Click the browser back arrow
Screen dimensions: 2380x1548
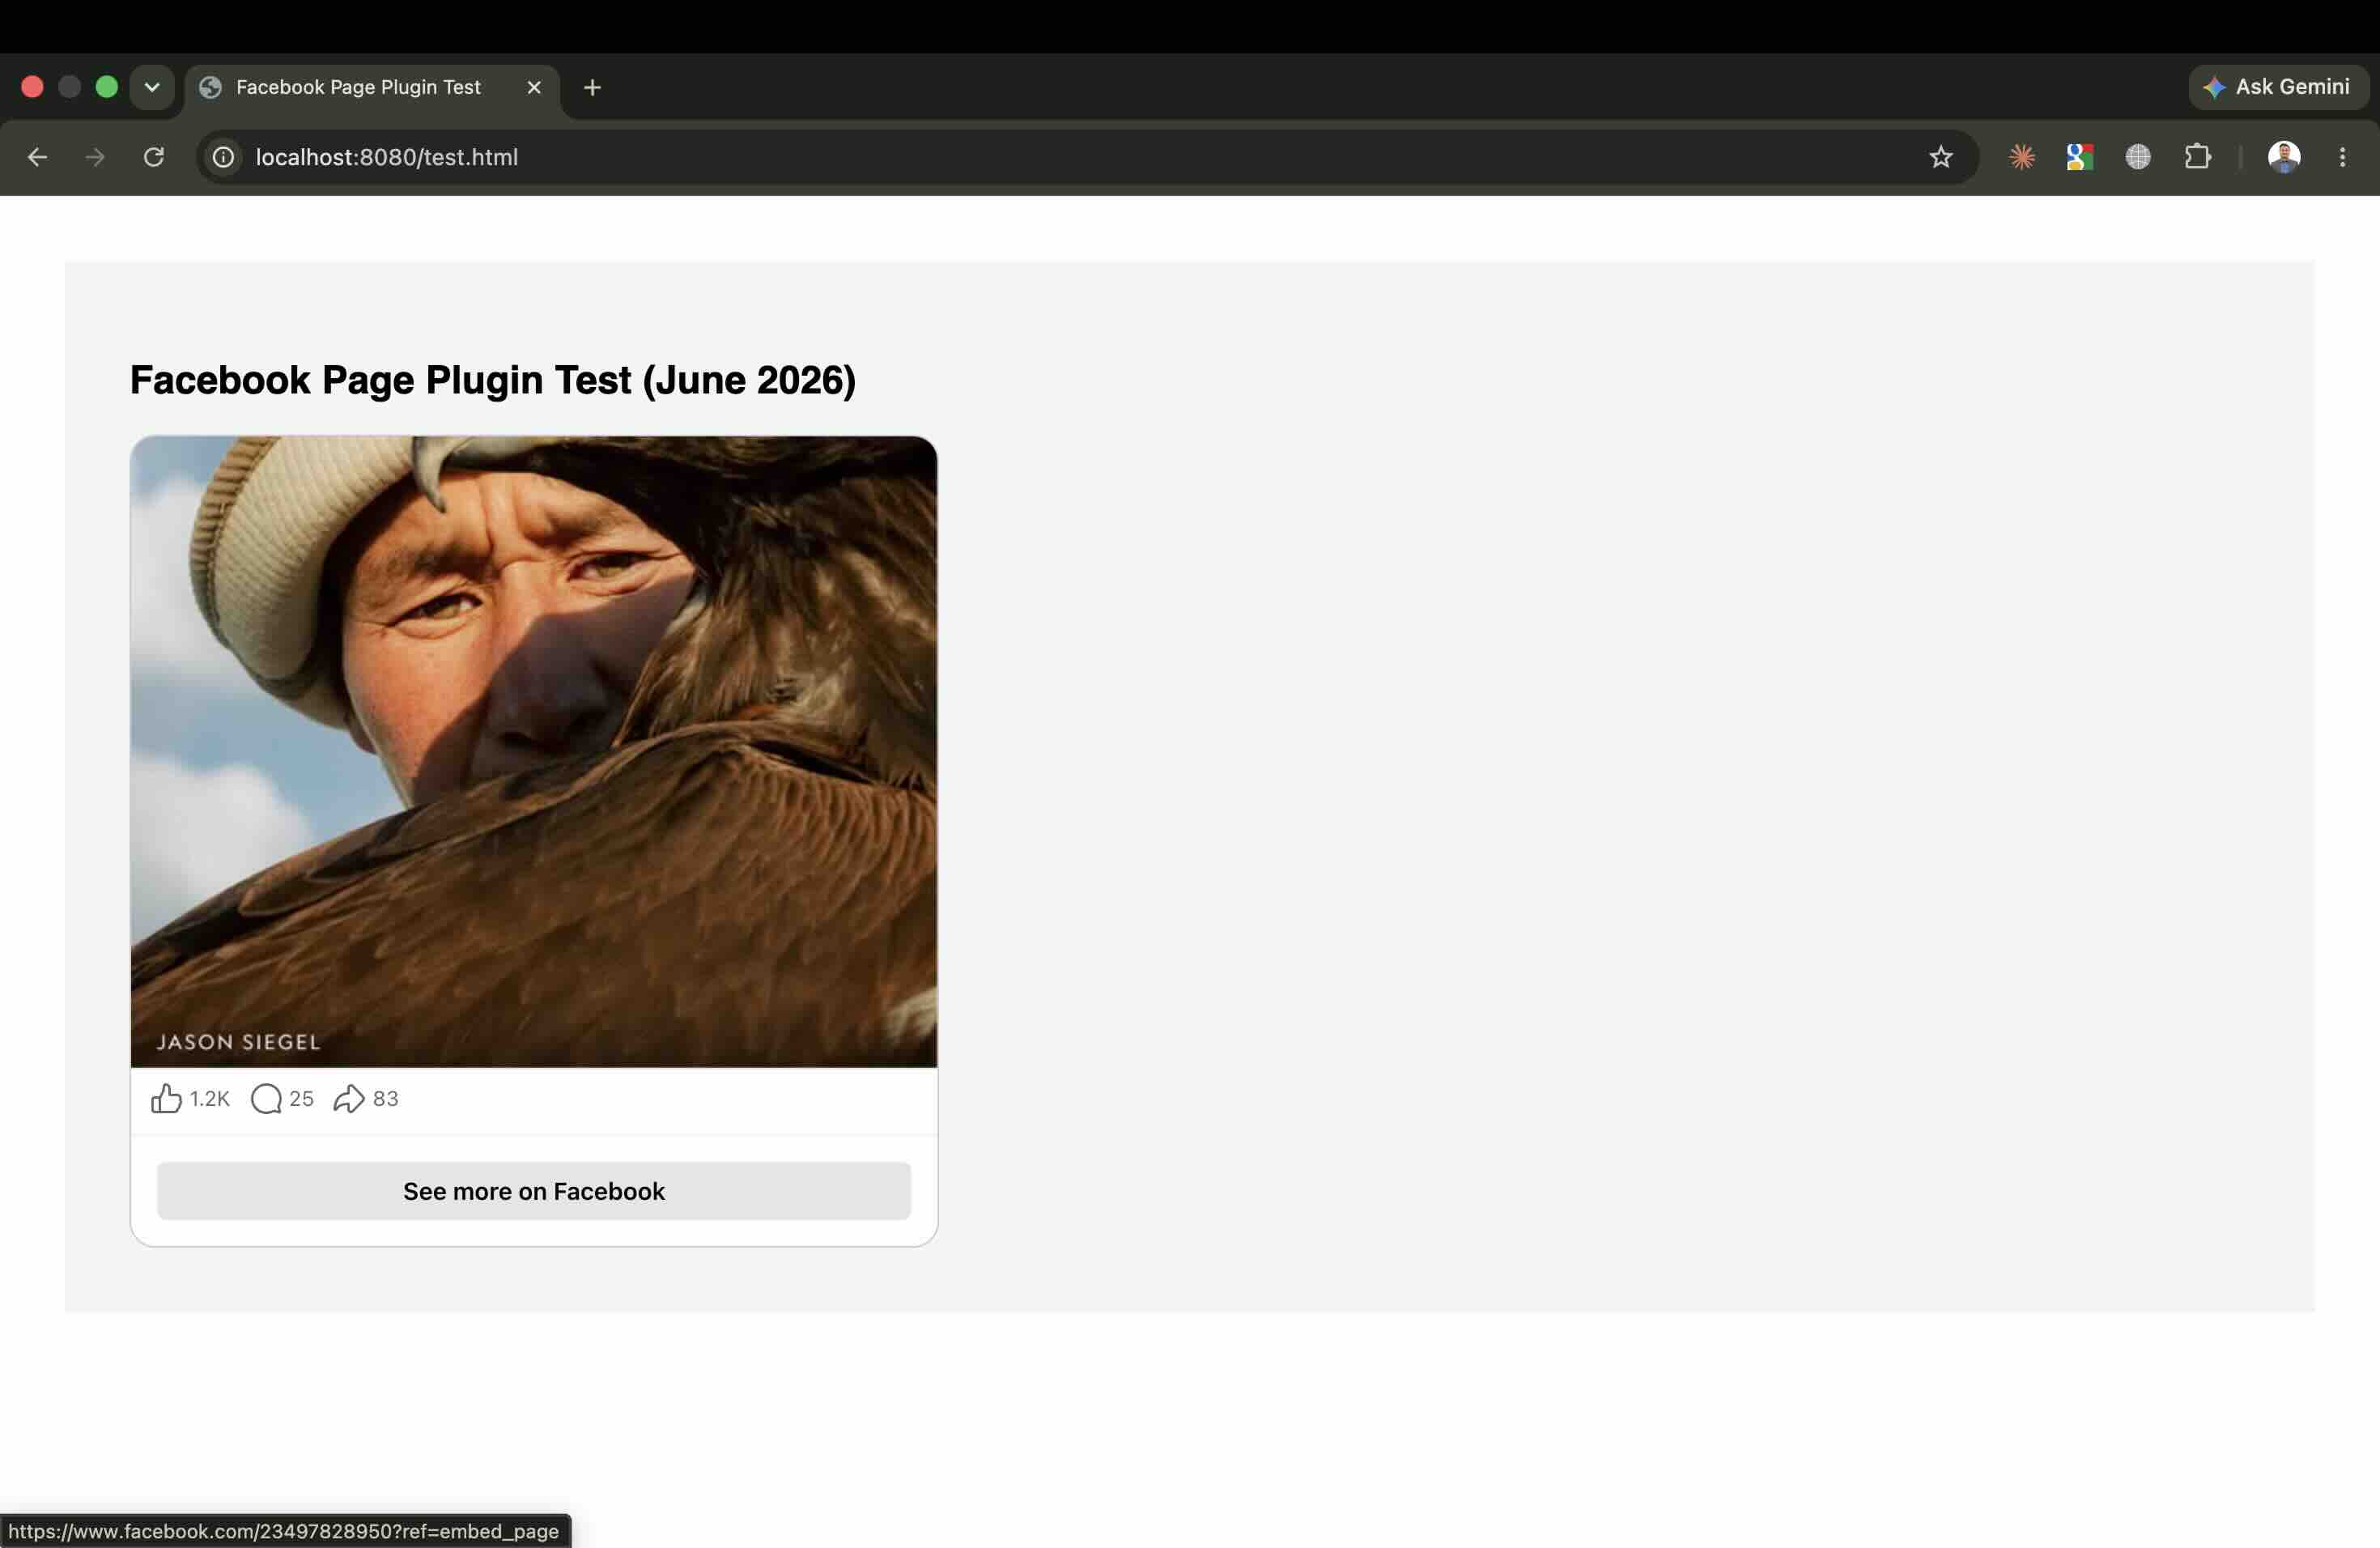[37, 157]
